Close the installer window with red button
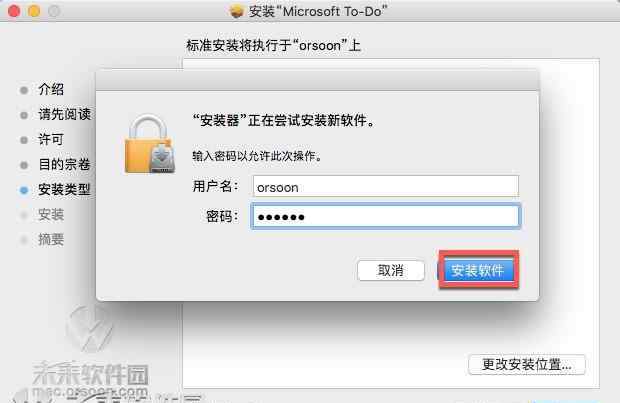This screenshot has width=620, height=403. coord(14,11)
